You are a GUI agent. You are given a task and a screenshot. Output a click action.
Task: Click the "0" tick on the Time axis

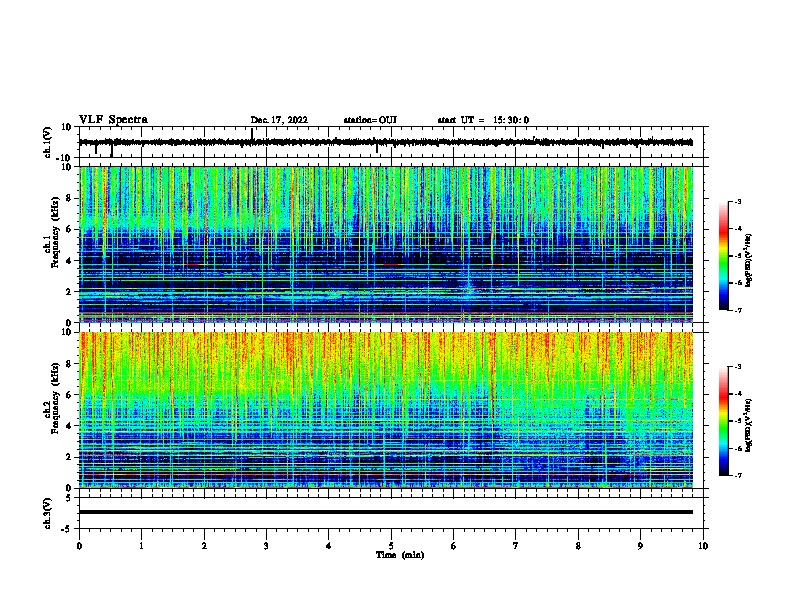(x=79, y=546)
